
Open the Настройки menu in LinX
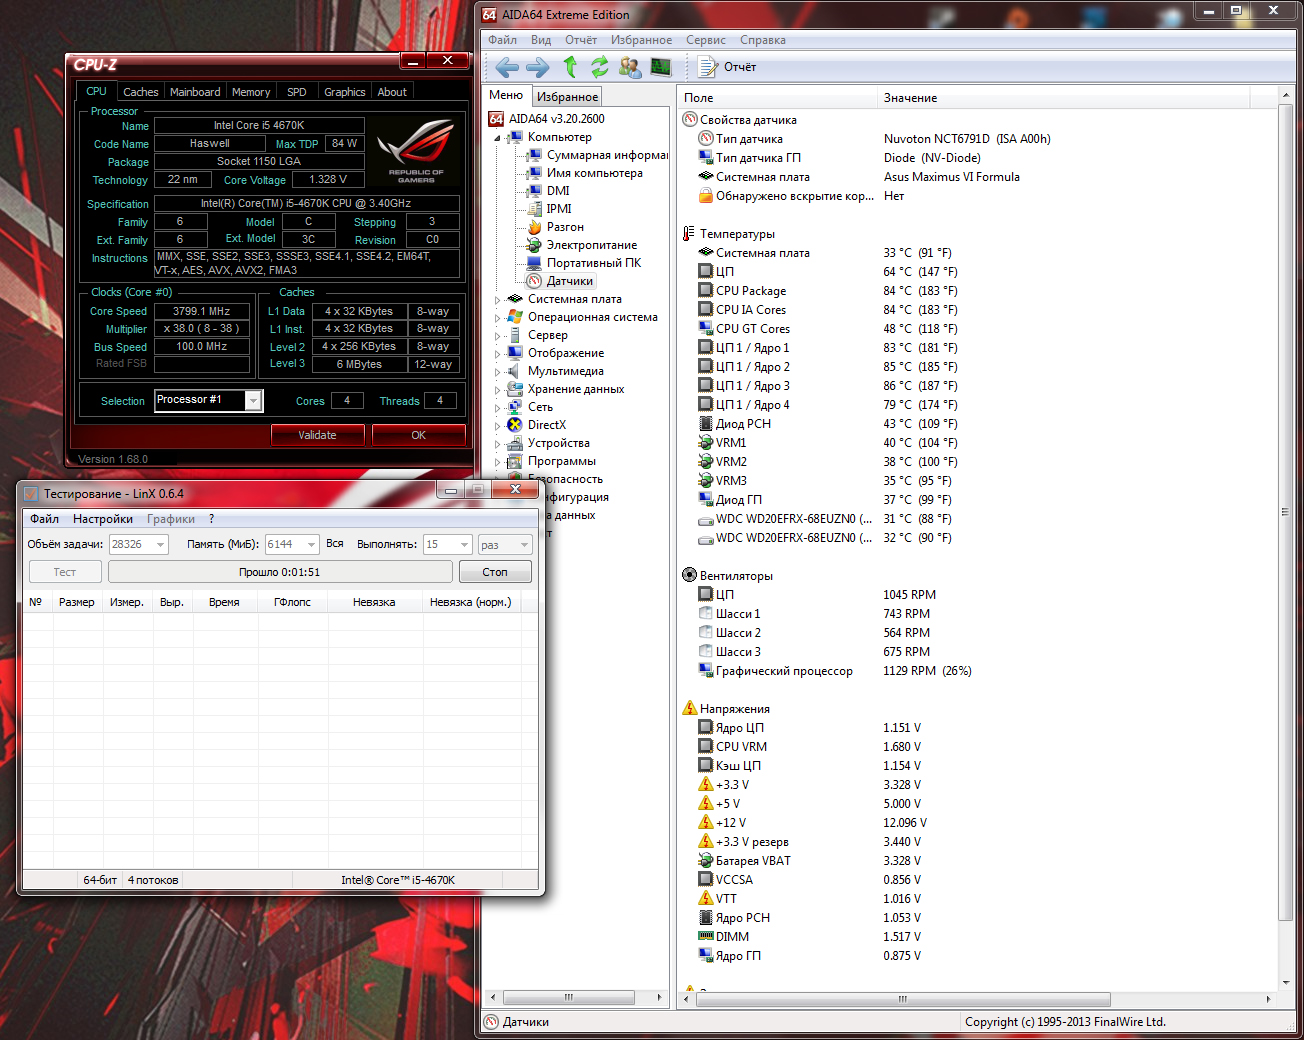pos(103,519)
